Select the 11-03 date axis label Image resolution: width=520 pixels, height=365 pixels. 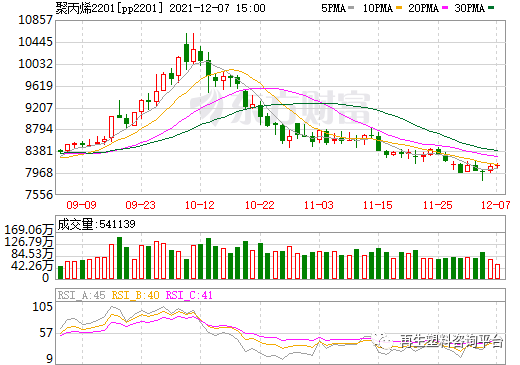pyautogui.click(x=319, y=205)
